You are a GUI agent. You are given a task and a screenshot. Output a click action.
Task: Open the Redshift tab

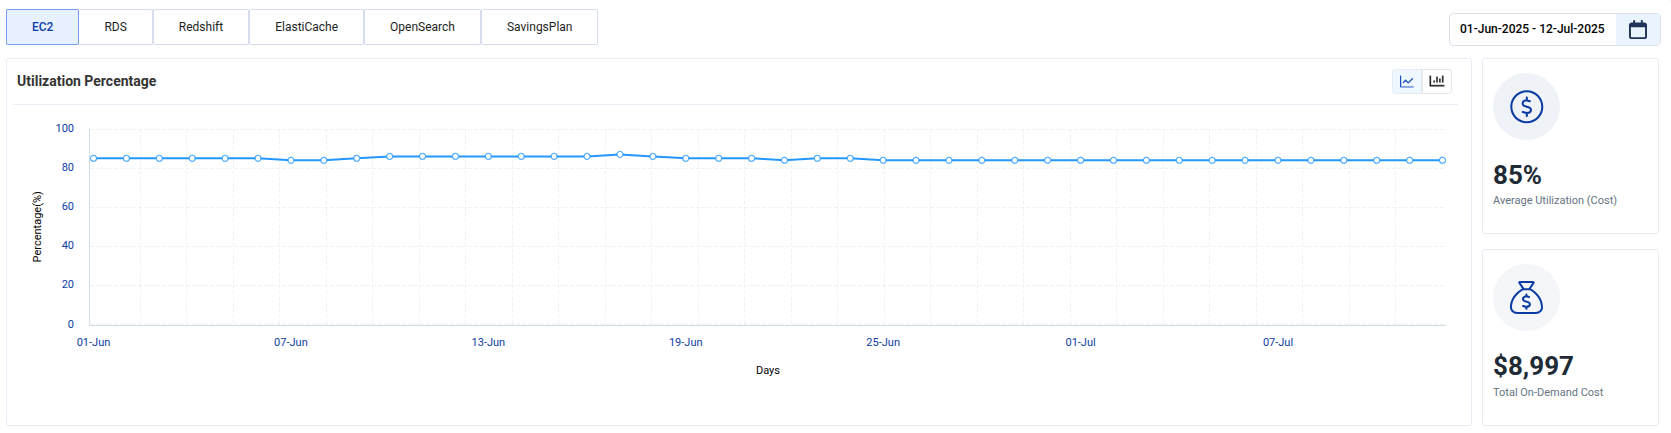point(201,27)
